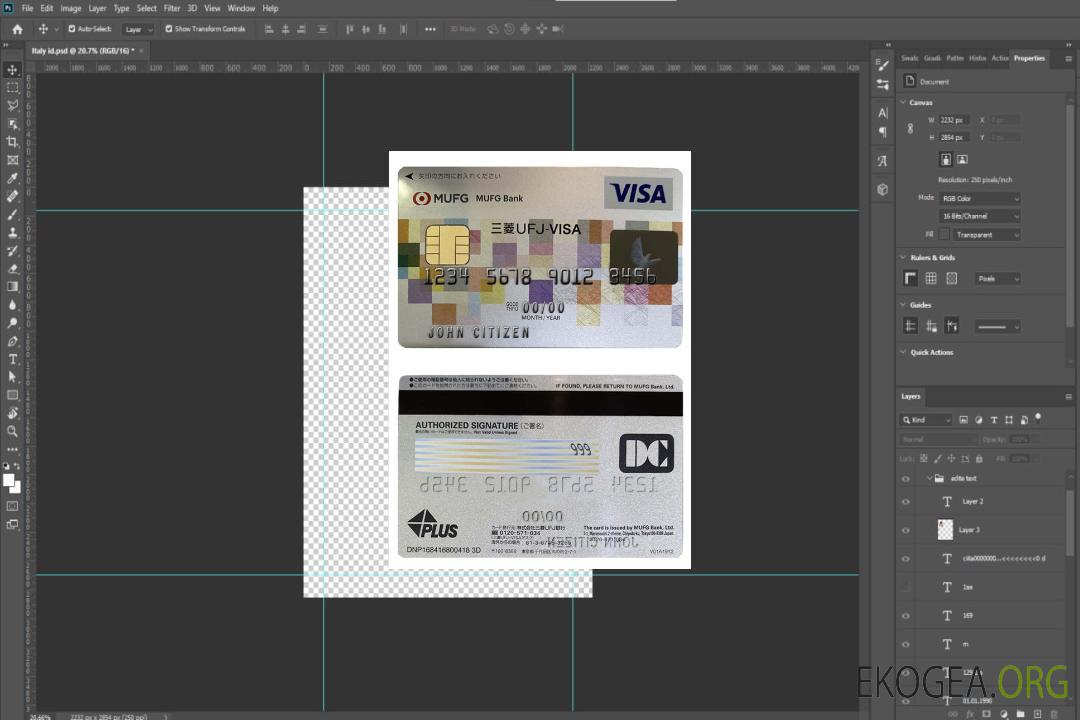Select the Rectangular Marquee tool
The width and height of the screenshot is (1080, 720).
tap(12, 88)
